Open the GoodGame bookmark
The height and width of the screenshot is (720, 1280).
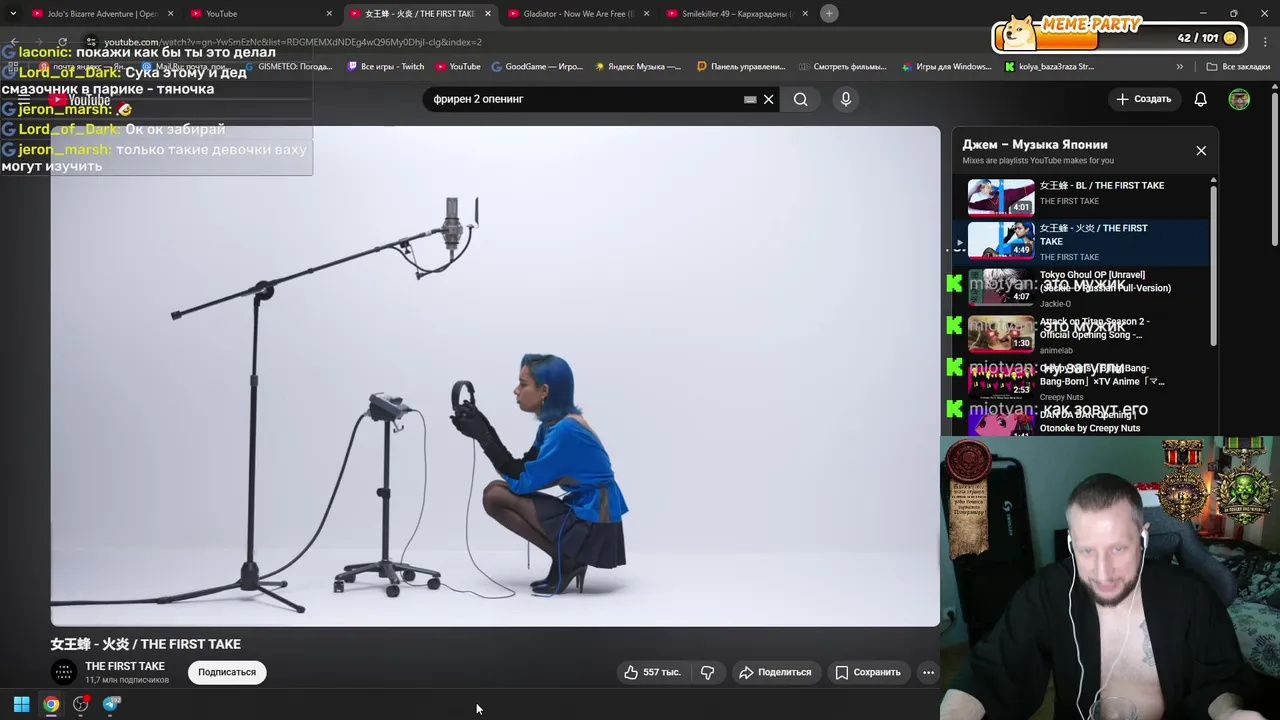click(x=537, y=67)
